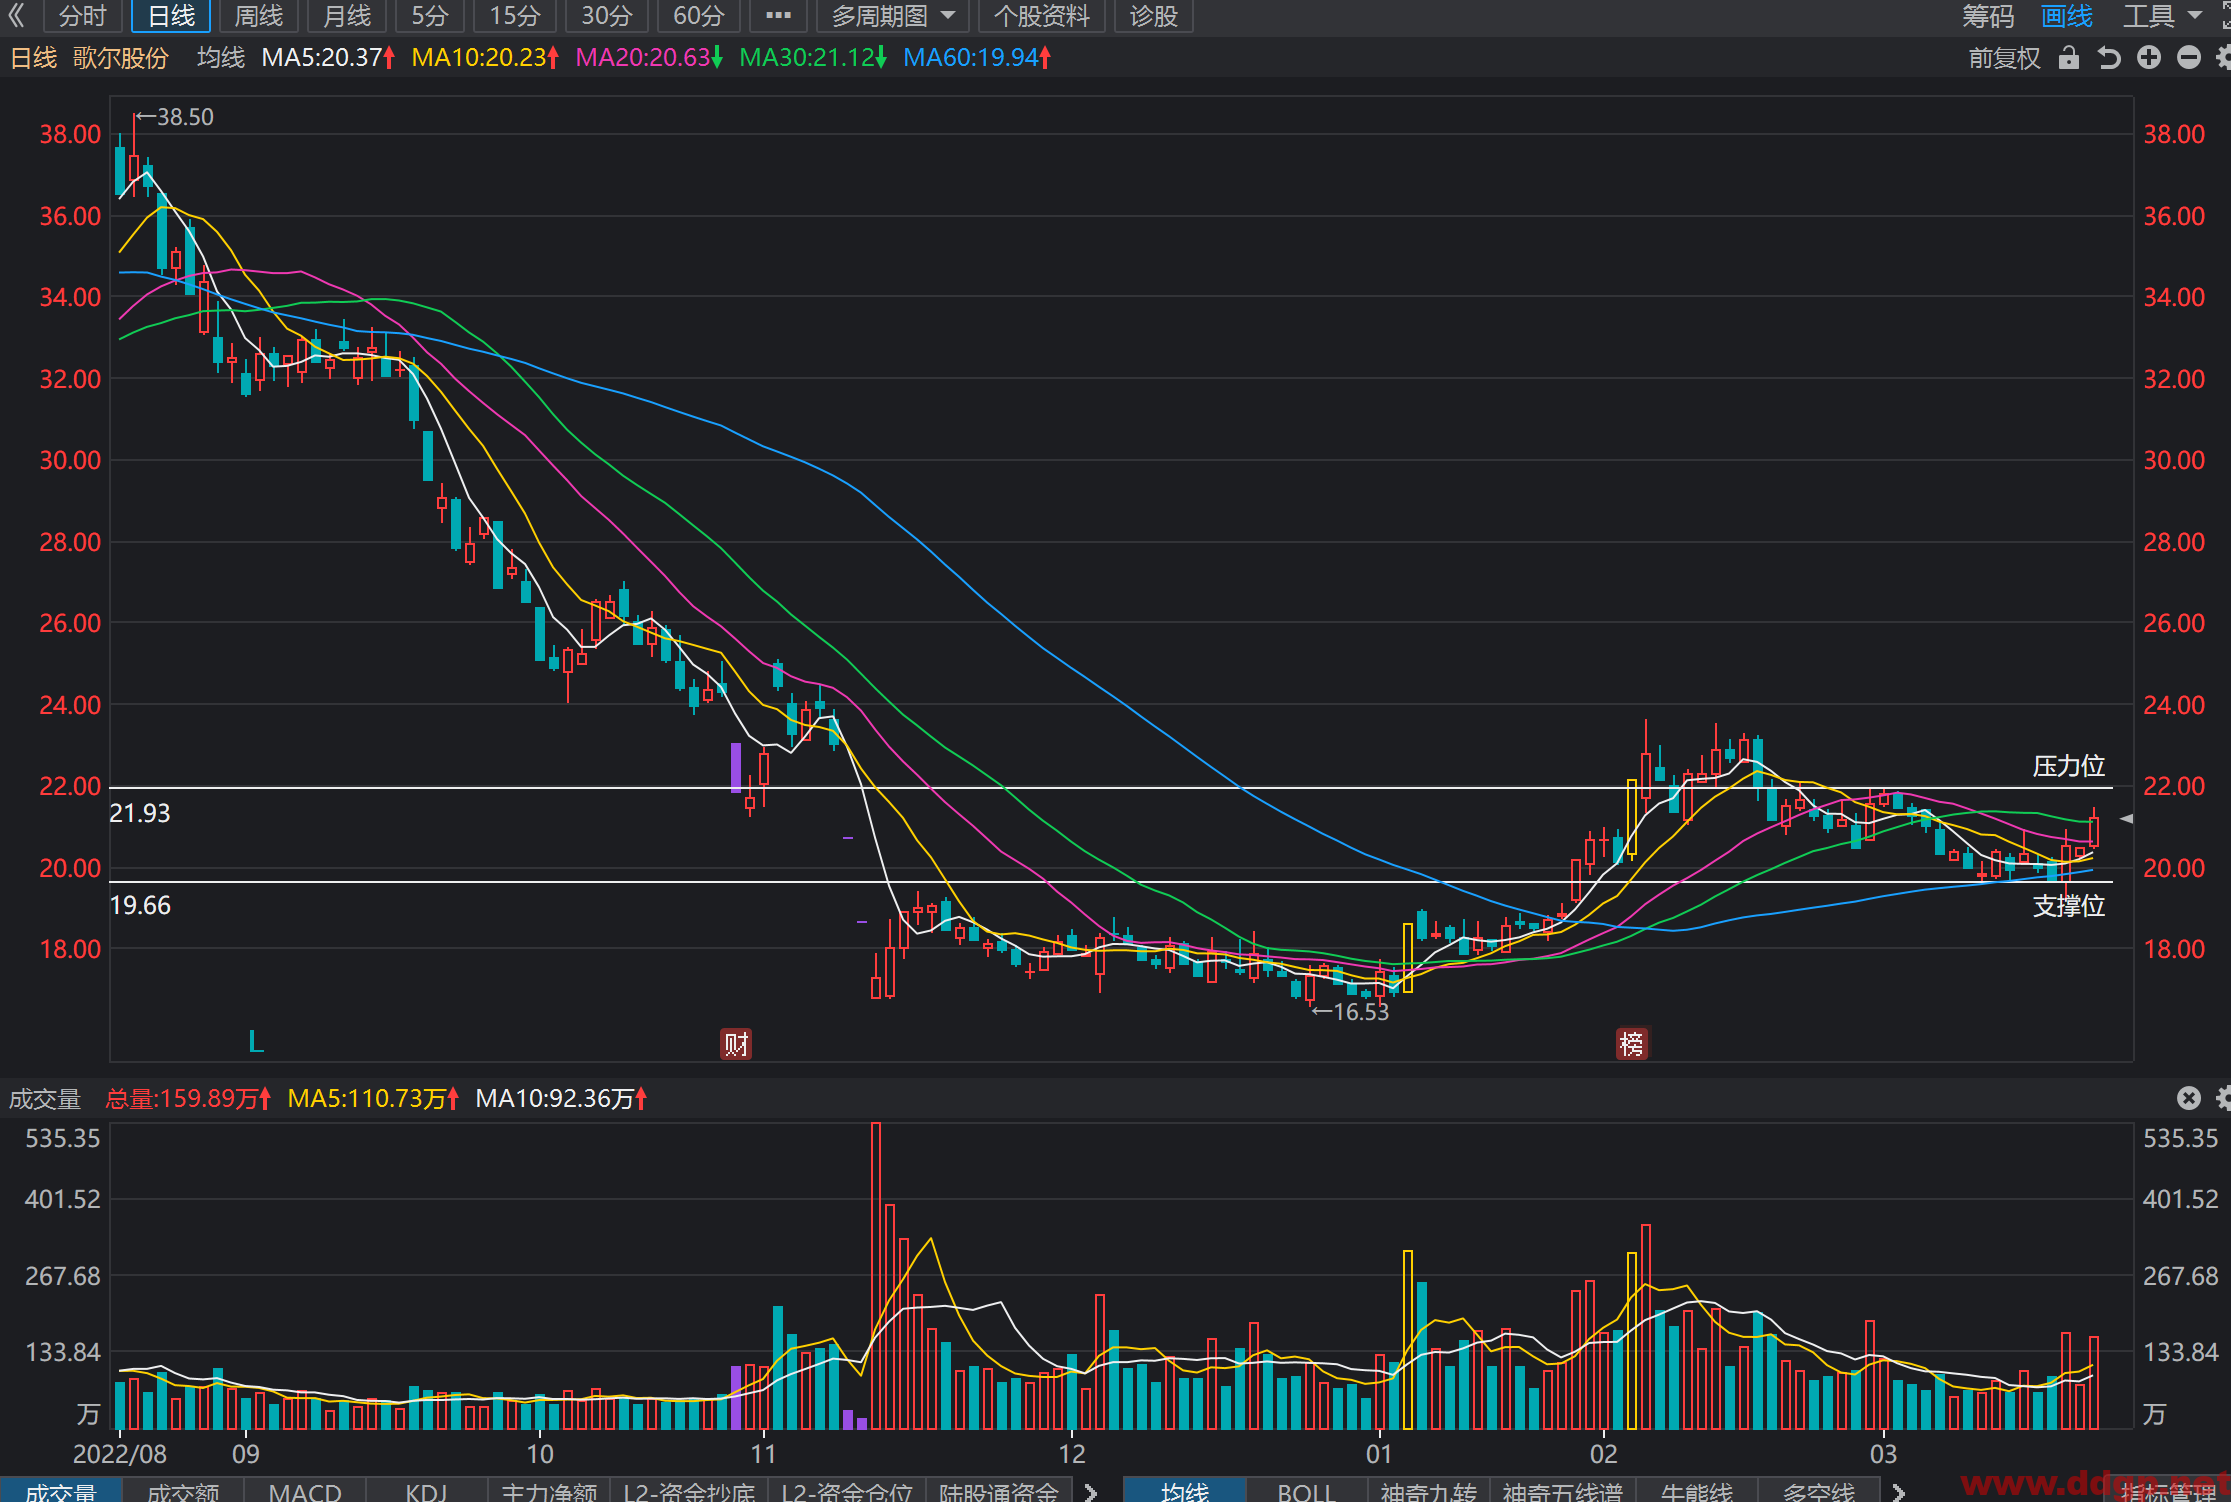Zoom in with the plus icon

tap(2149, 58)
